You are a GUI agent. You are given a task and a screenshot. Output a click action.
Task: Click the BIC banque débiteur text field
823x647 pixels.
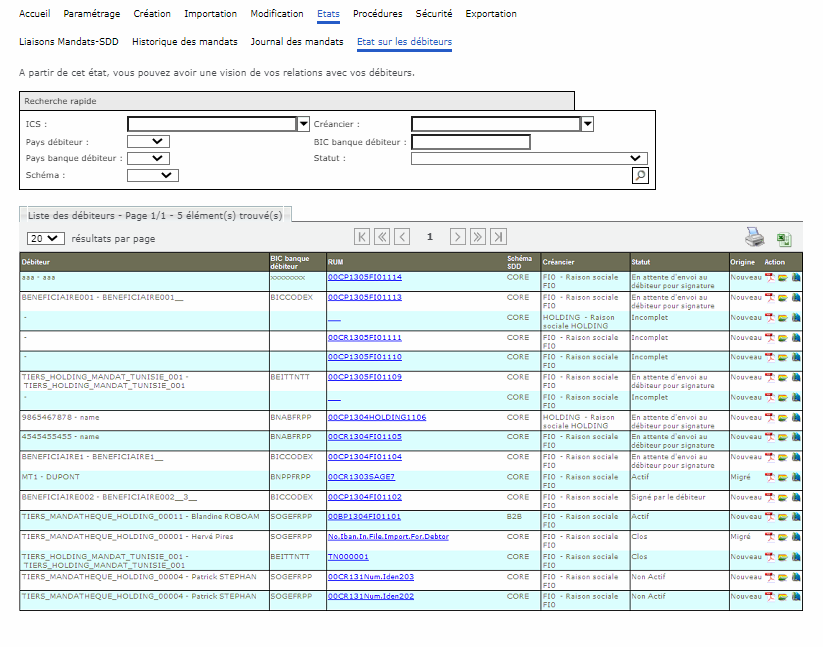470,142
